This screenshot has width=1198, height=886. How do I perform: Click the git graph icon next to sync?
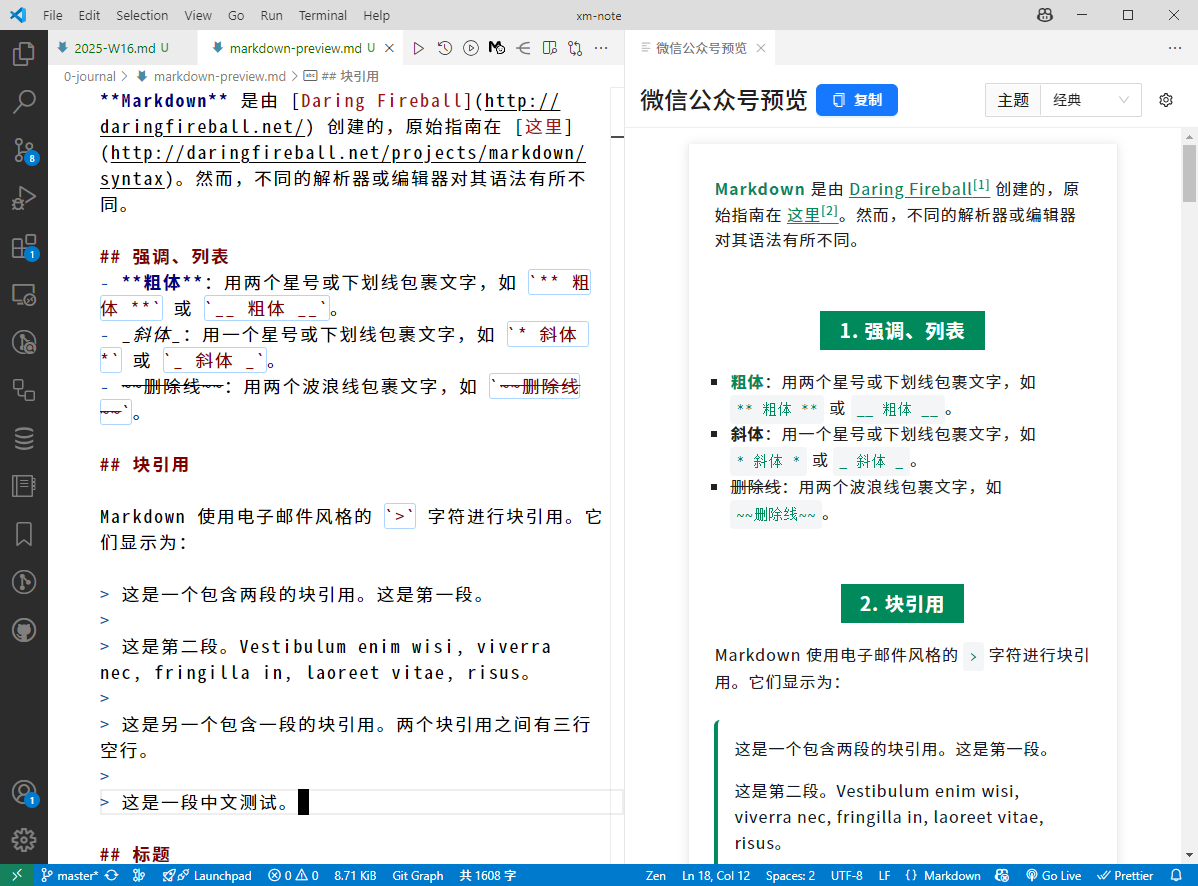pos(138,875)
